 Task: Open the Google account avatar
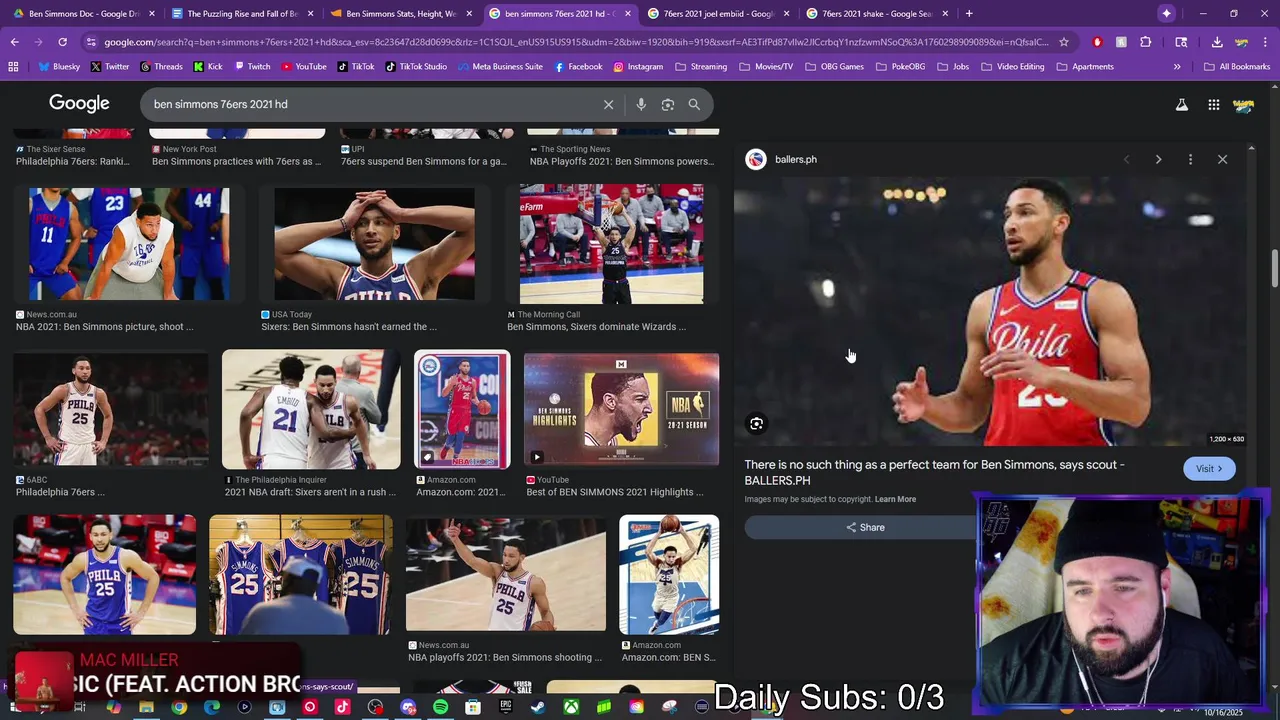[1244, 104]
